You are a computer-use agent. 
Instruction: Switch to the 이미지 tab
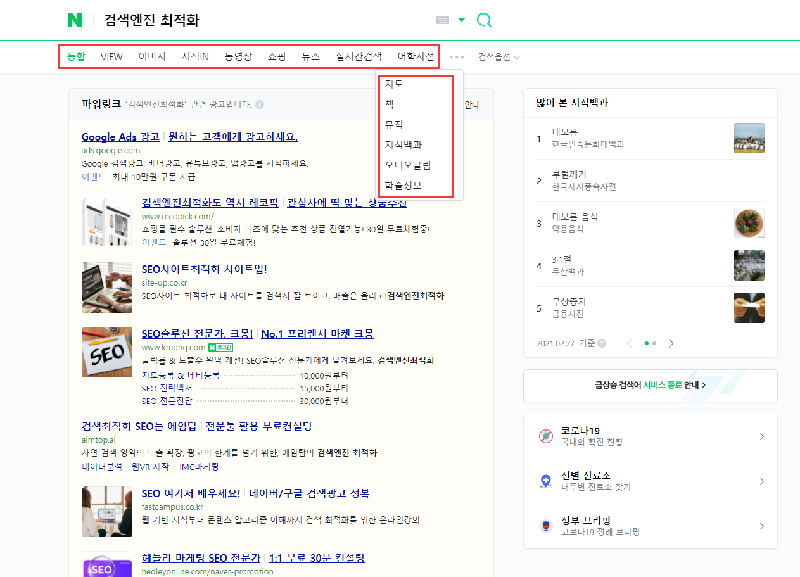[x=152, y=57]
